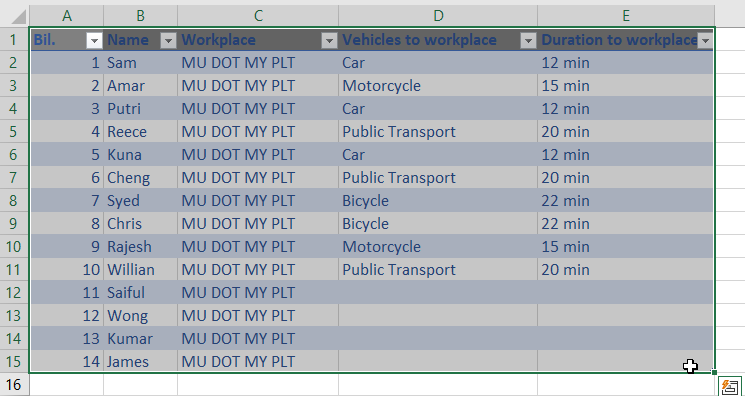Click the Select All corner triangle
Screen dimensions: 745x396
point(19,17)
